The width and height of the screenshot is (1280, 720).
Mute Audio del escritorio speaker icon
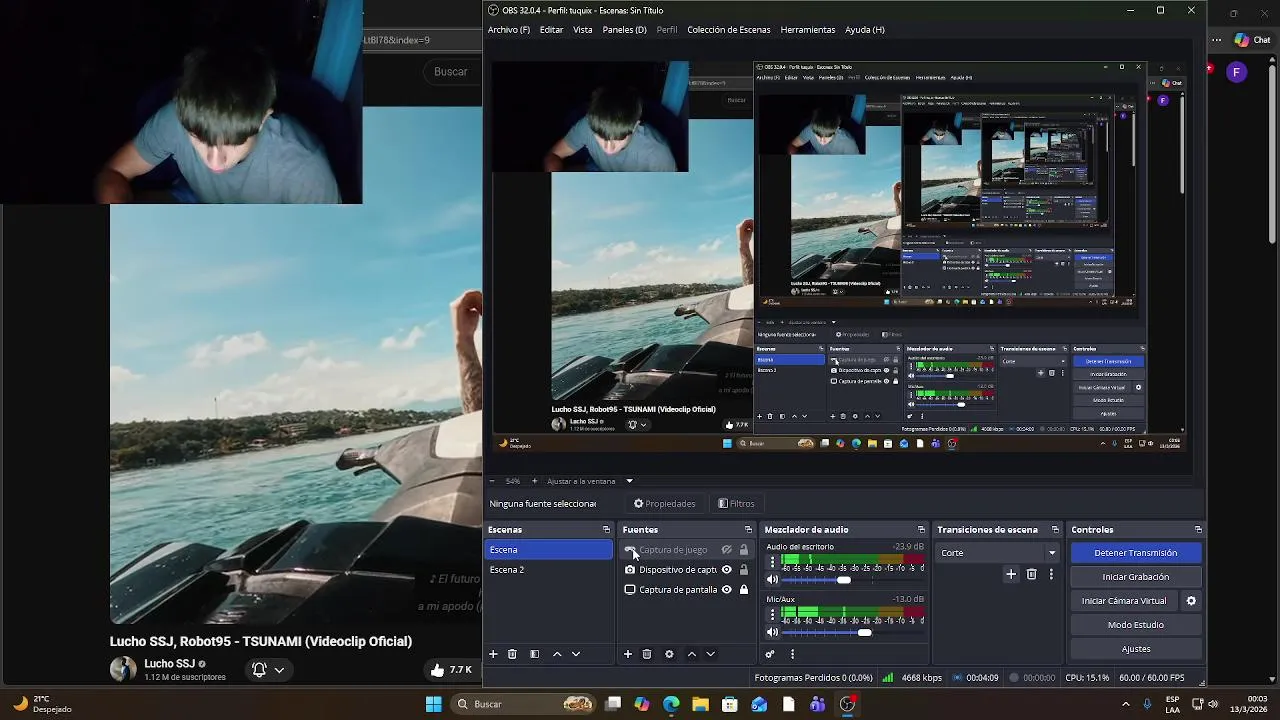[x=772, y=580]
